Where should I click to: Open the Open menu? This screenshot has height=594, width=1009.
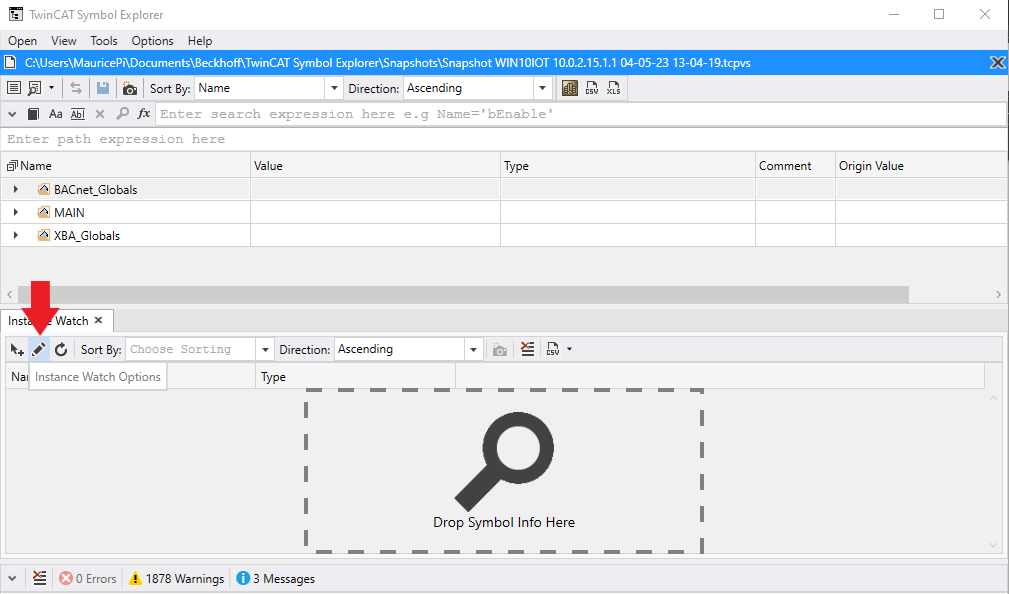23,41
